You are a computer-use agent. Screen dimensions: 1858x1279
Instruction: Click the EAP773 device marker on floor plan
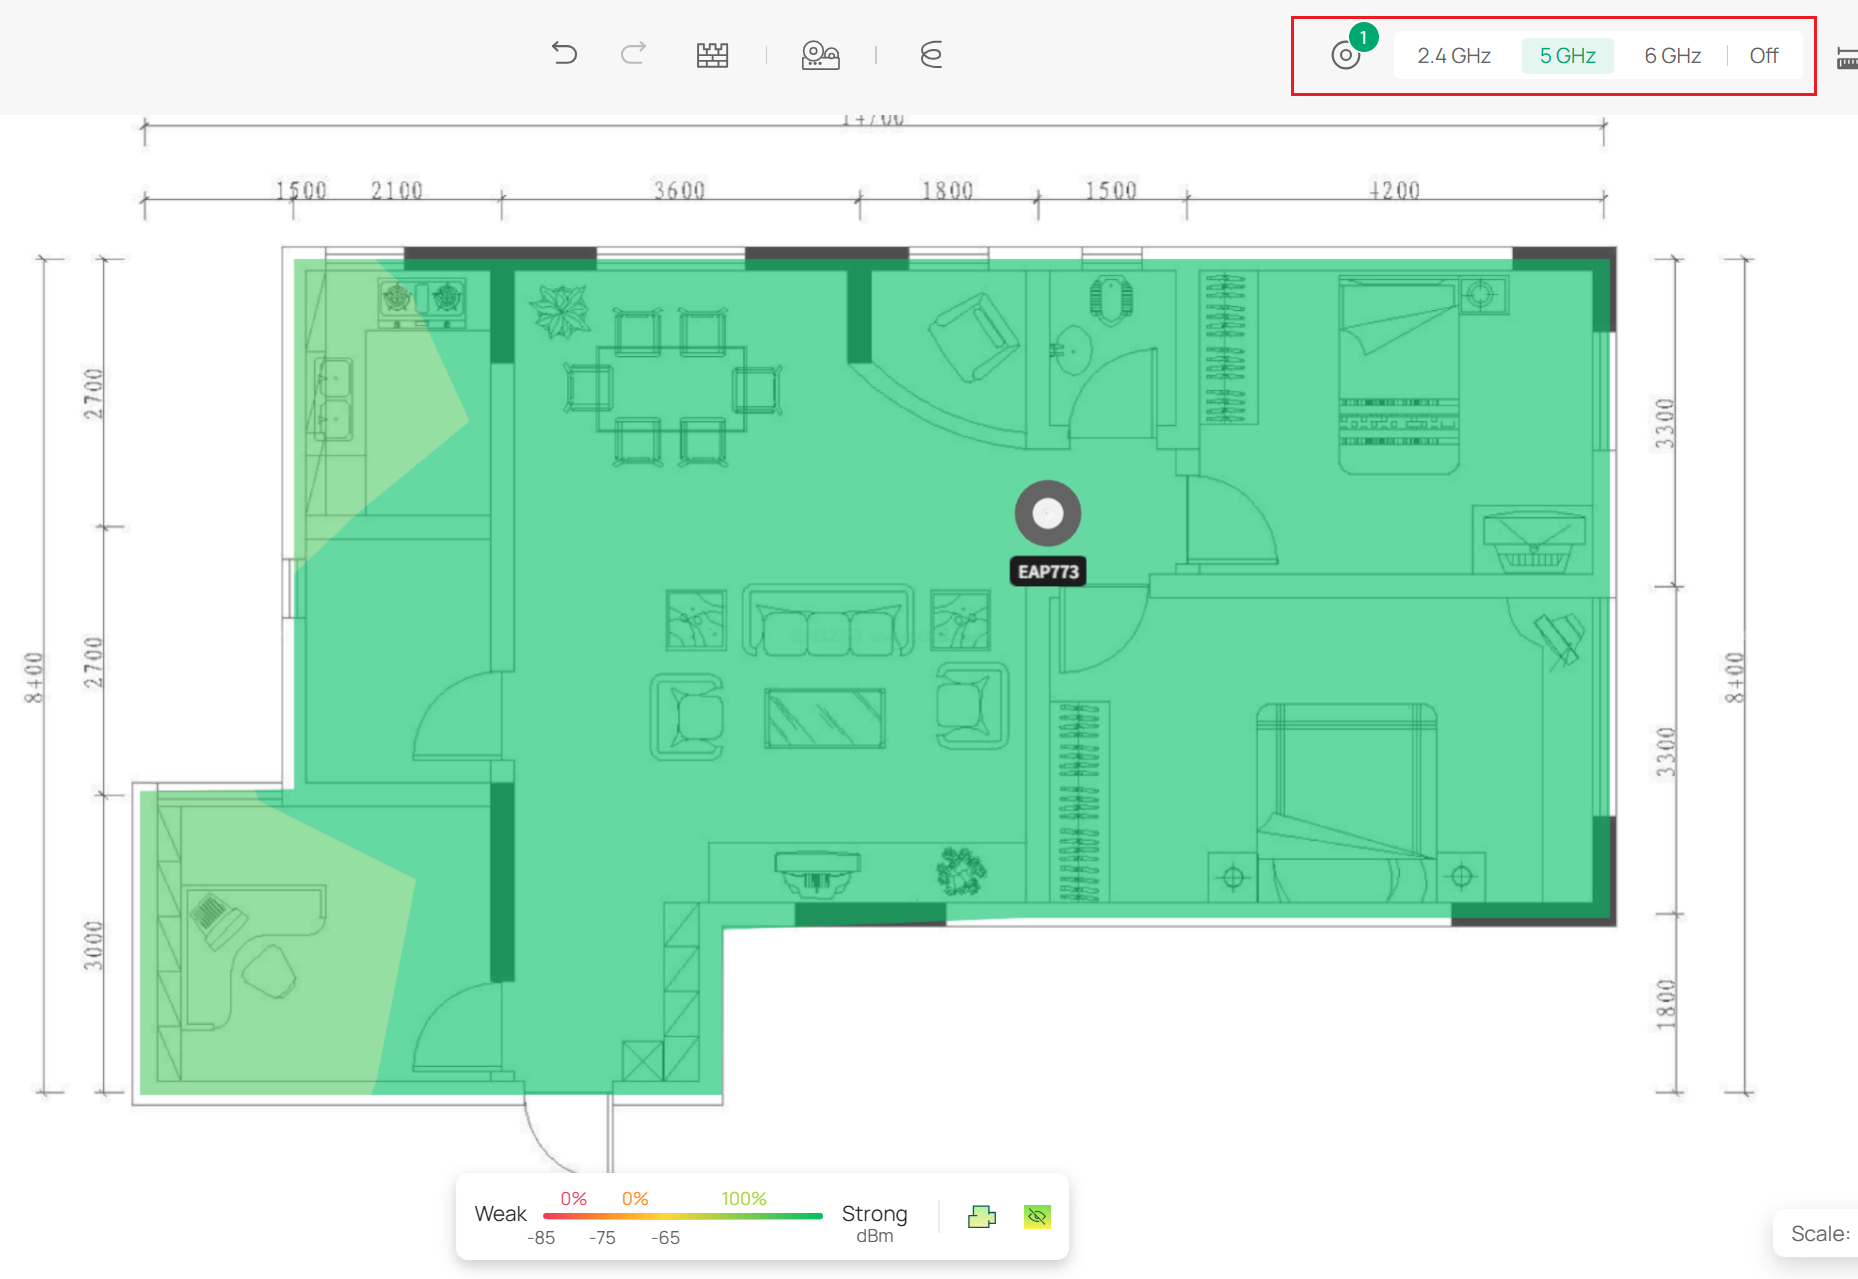(x=1047, y=513)
